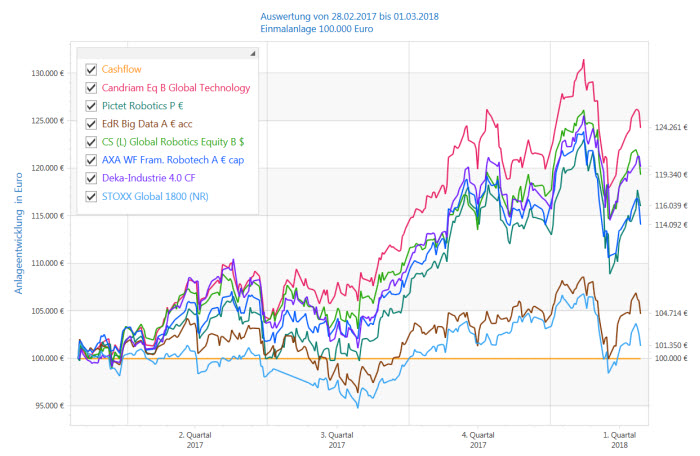Click the chart title date range text
Screen dimensions: 700x456
349,17
